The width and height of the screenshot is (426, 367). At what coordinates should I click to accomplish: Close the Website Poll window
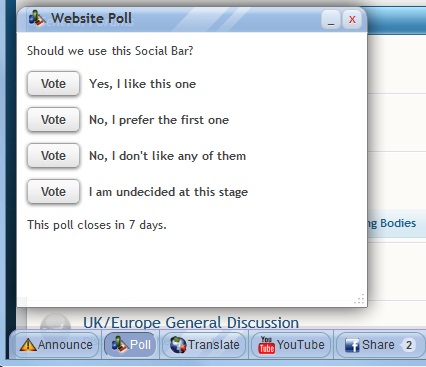point(352,20)
